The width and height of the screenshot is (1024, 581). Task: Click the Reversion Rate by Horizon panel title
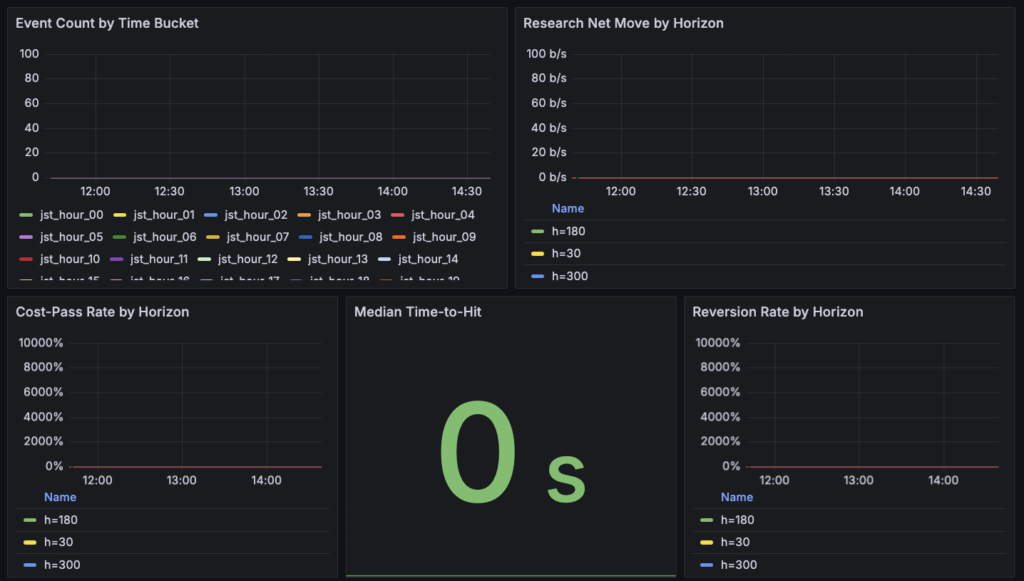777,312
